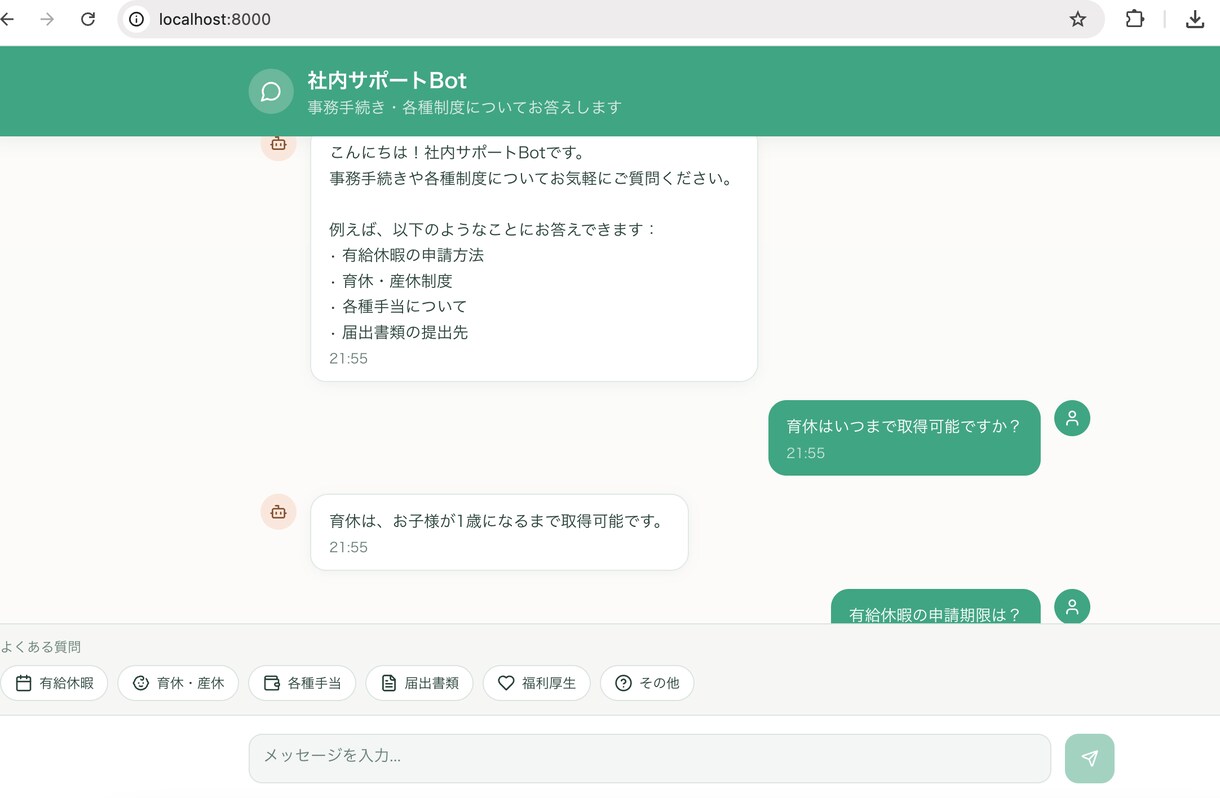Viewport: 1220px width, 798px height.
Task: Click the 育休は、お子様が1歳になるまで reply bubble
Action: pos(499,532)
